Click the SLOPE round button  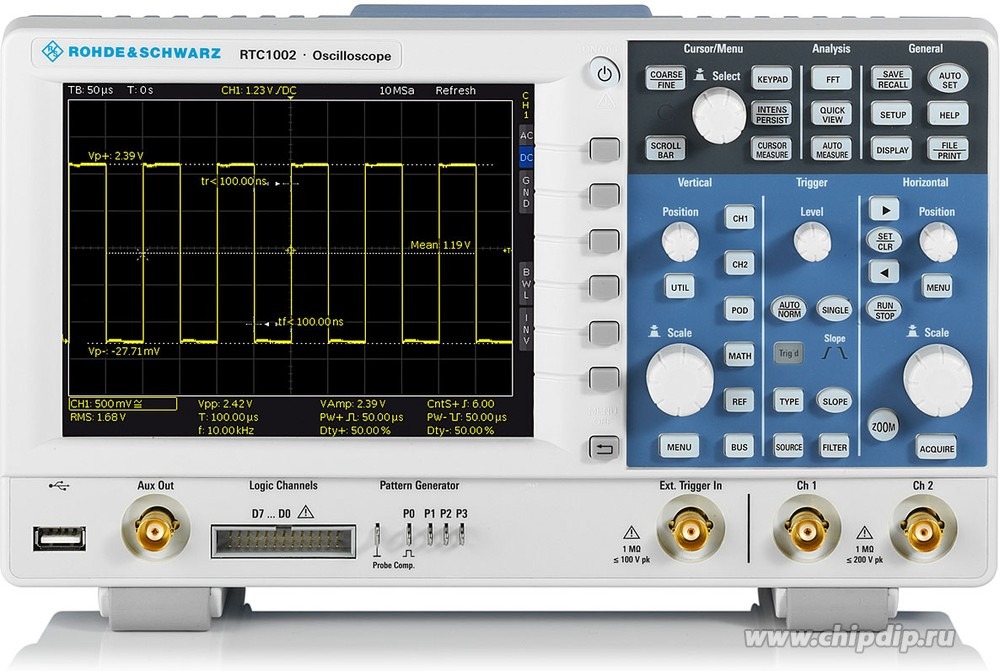pyautogui.click(x=834, y=401)
